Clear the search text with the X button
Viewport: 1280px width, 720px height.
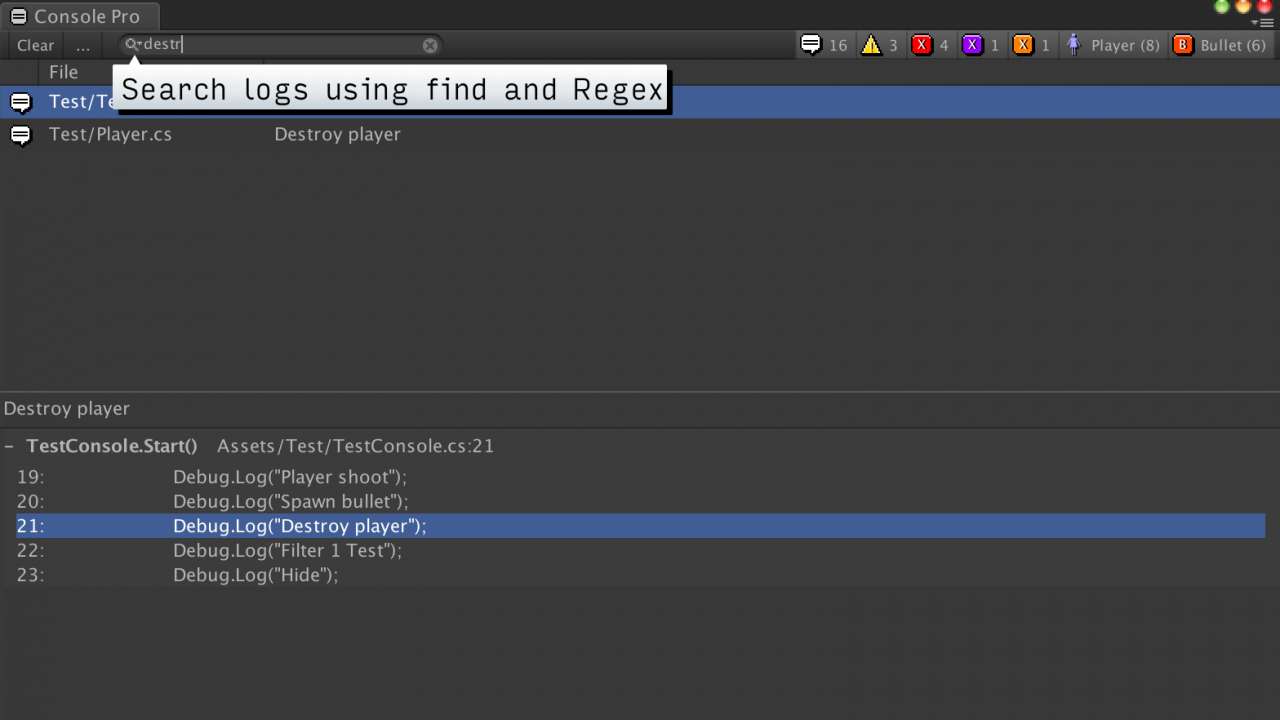tap(430, 45)
